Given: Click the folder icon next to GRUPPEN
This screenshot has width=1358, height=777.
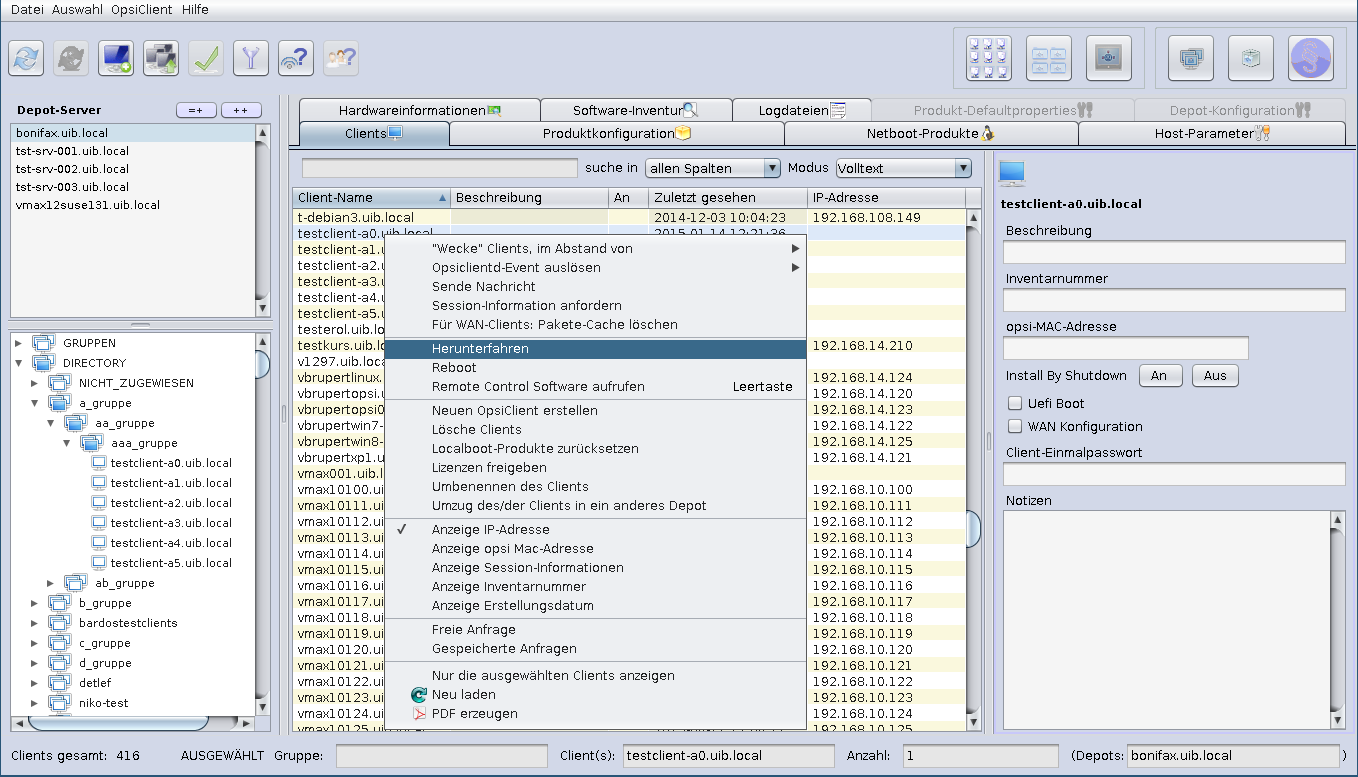Looking at the screenshot, I should 43,343.
